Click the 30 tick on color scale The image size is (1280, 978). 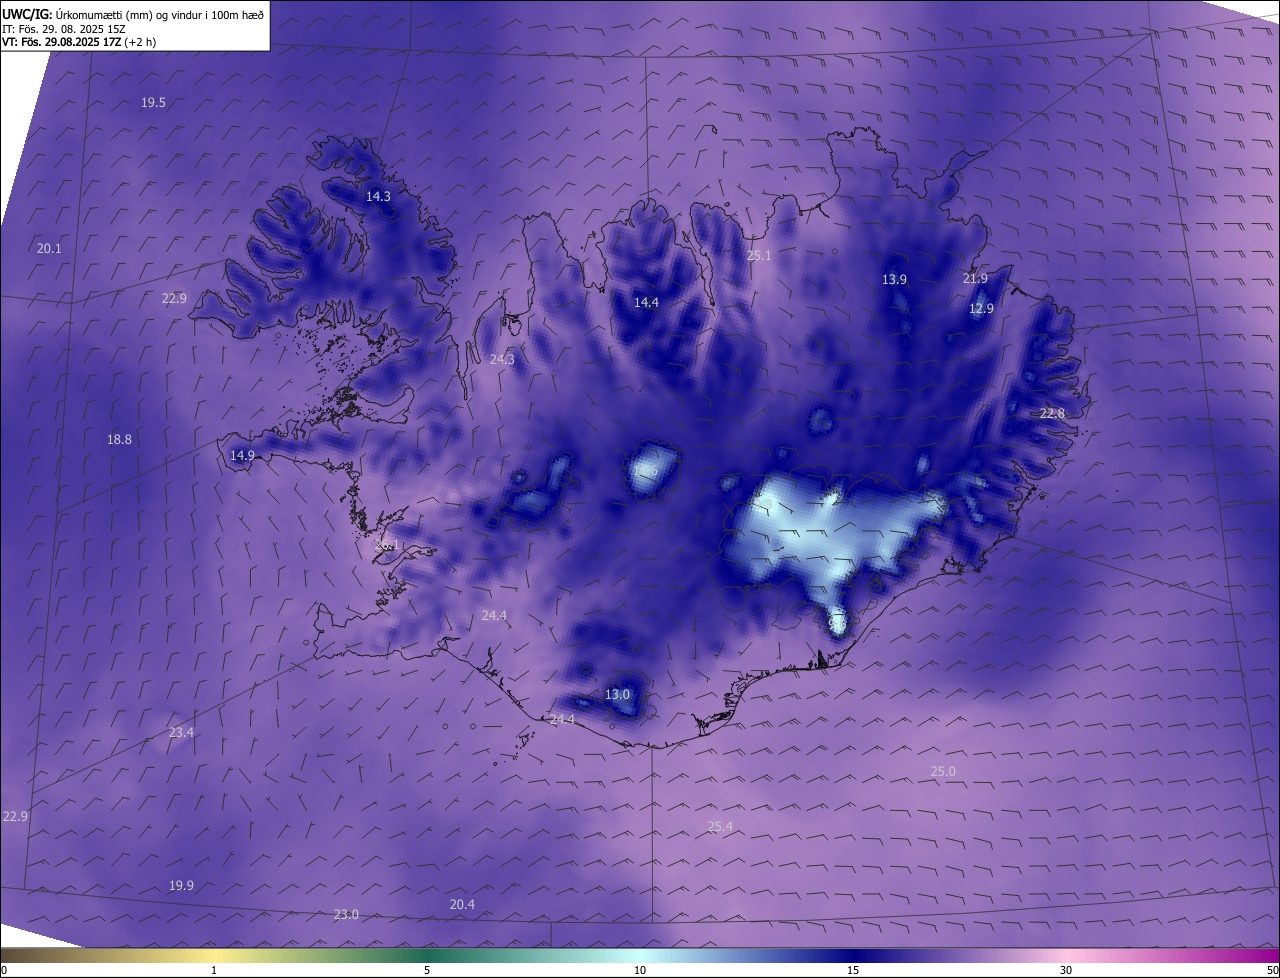click(x=1066, y=970)
